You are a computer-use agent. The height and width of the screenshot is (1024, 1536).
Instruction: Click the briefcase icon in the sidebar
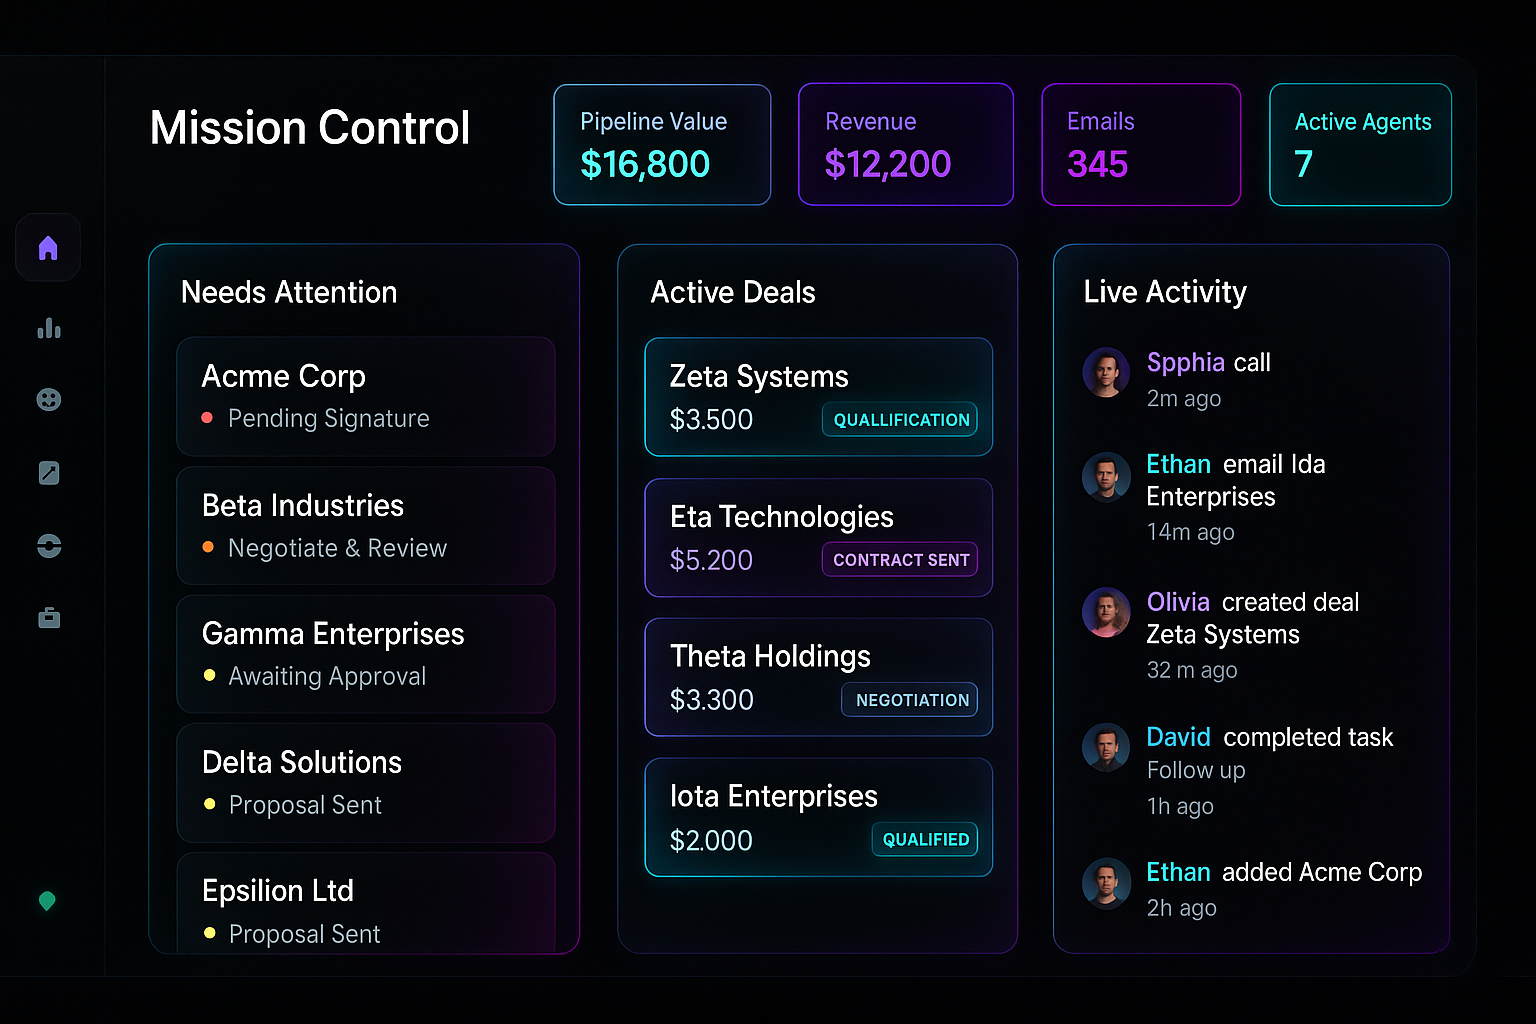[x=47, y=618]
